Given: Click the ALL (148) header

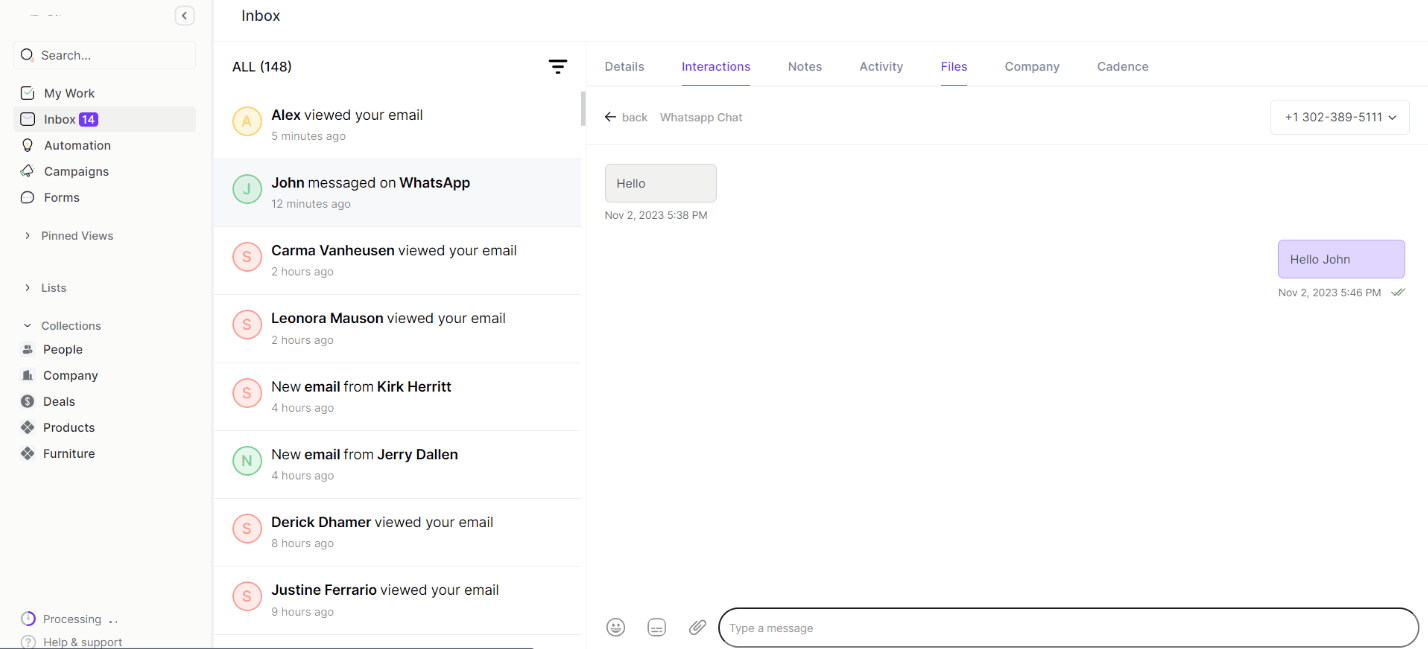Looking at the screenshot, I should tap(262, 67).
